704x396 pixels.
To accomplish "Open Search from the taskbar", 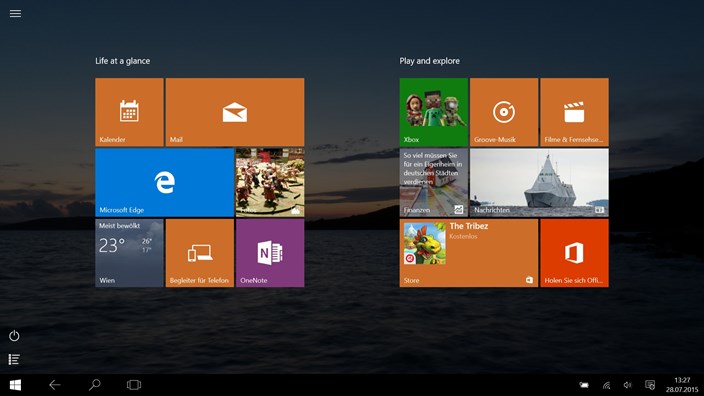I will [x=94, y=385].
